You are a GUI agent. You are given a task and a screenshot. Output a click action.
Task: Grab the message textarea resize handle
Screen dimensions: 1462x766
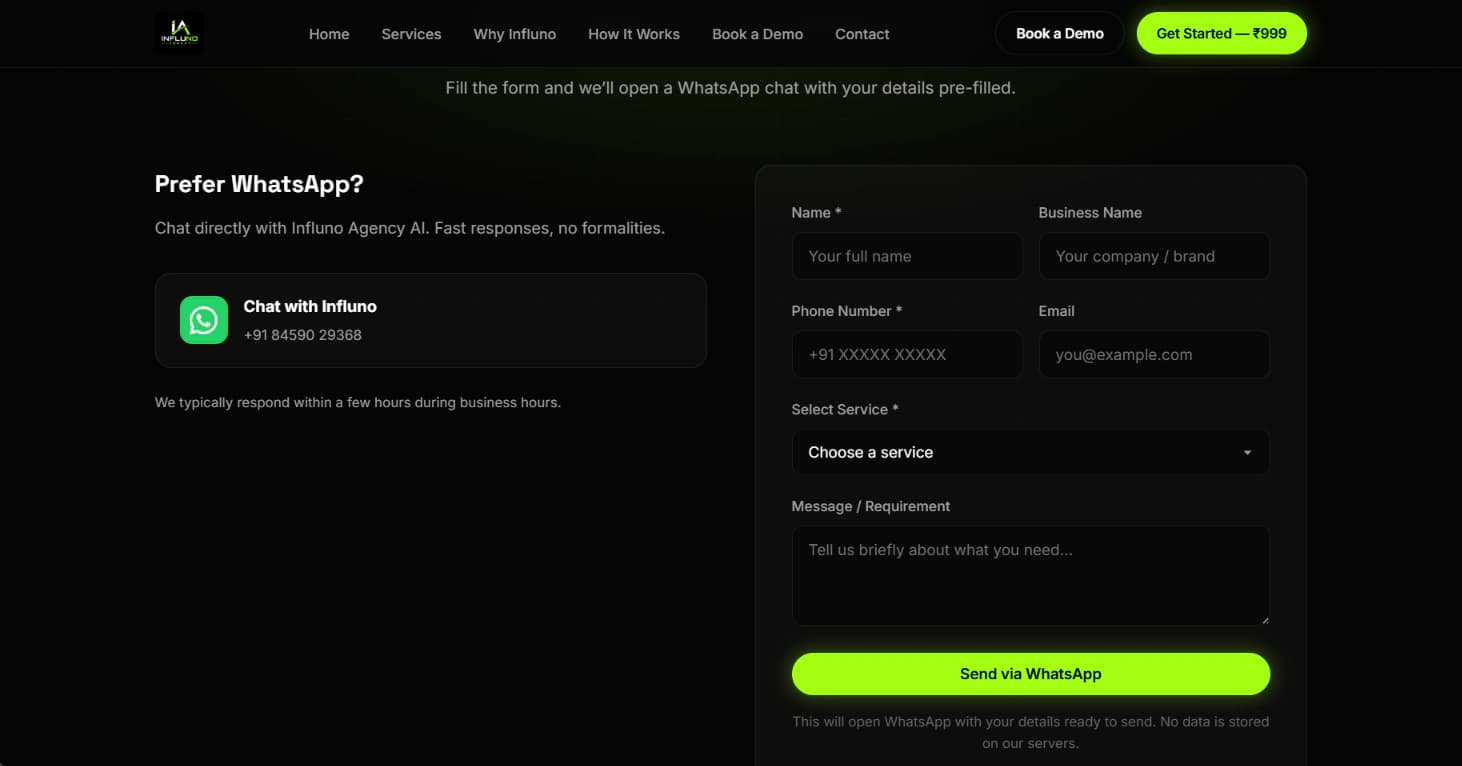[x=1264, y=620]
